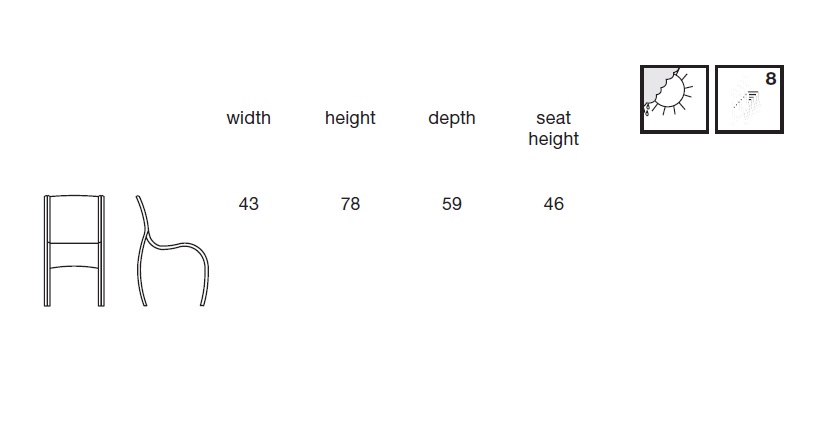Screen dimensions: 834x421
Task: Click the height column header
Action: [350, 118]
